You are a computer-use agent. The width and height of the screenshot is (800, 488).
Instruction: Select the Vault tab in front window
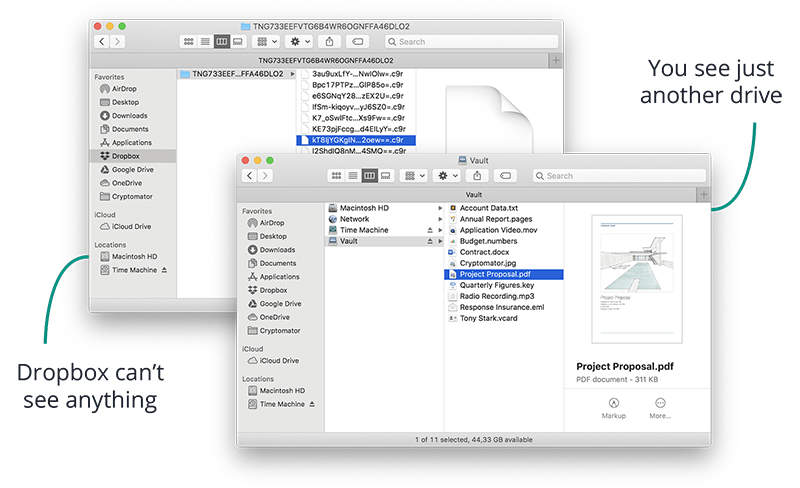click(x=473, y=194)
